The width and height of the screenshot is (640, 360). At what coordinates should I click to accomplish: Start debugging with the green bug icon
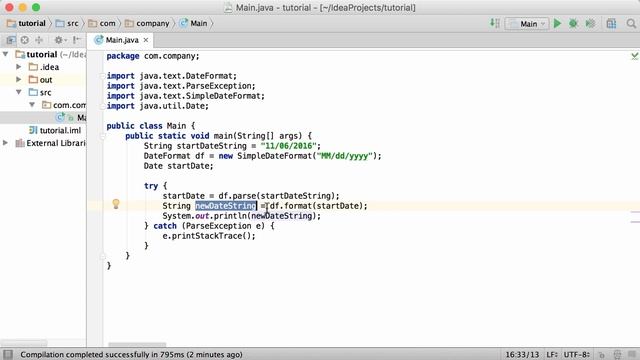573,24
